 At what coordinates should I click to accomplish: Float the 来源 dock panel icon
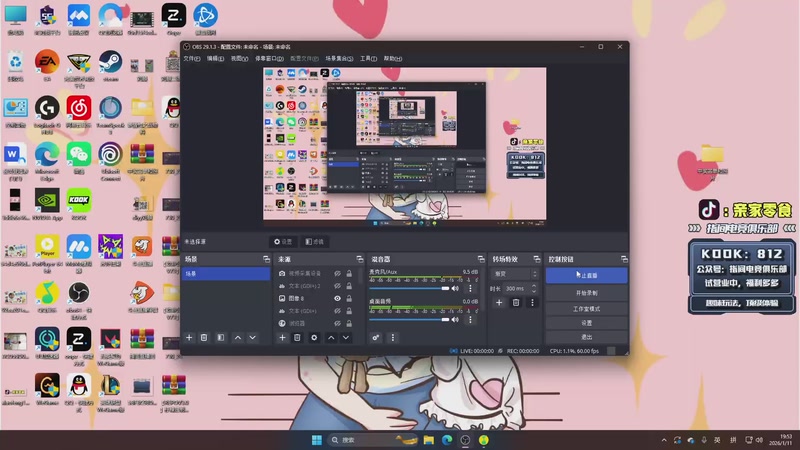tap(360, 259)
